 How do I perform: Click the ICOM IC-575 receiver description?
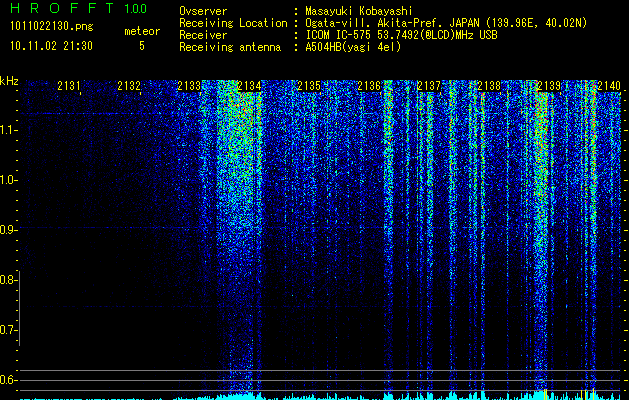(401, 35)
